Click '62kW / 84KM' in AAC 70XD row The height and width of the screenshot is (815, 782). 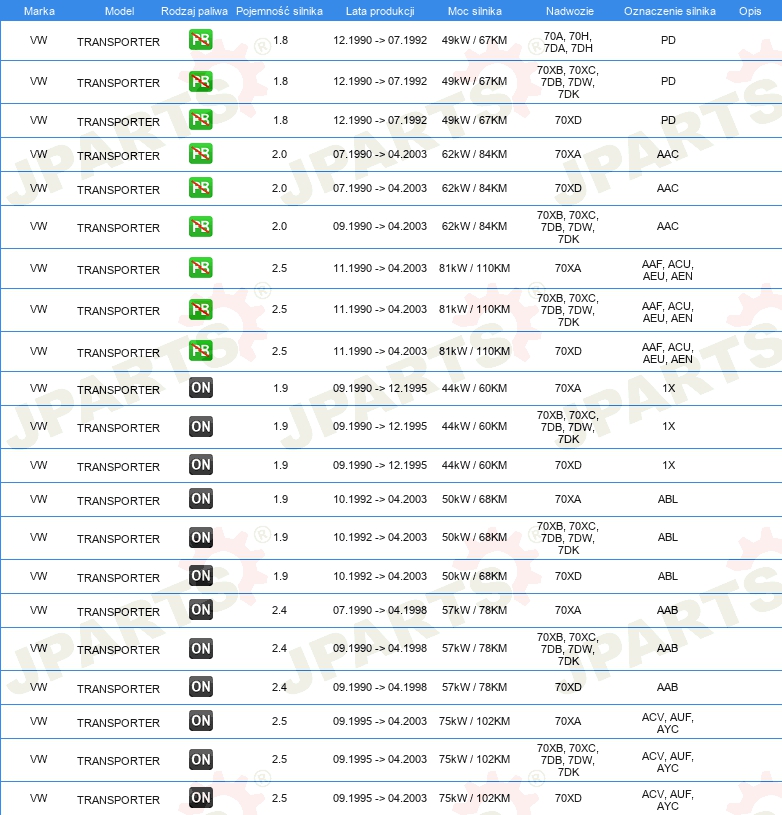coord(474,188)
